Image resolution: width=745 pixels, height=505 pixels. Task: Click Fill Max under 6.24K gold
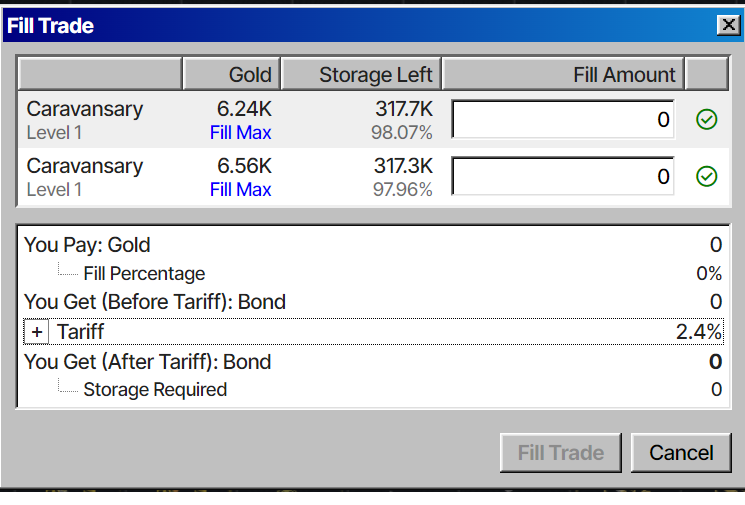tap(240, 133)
